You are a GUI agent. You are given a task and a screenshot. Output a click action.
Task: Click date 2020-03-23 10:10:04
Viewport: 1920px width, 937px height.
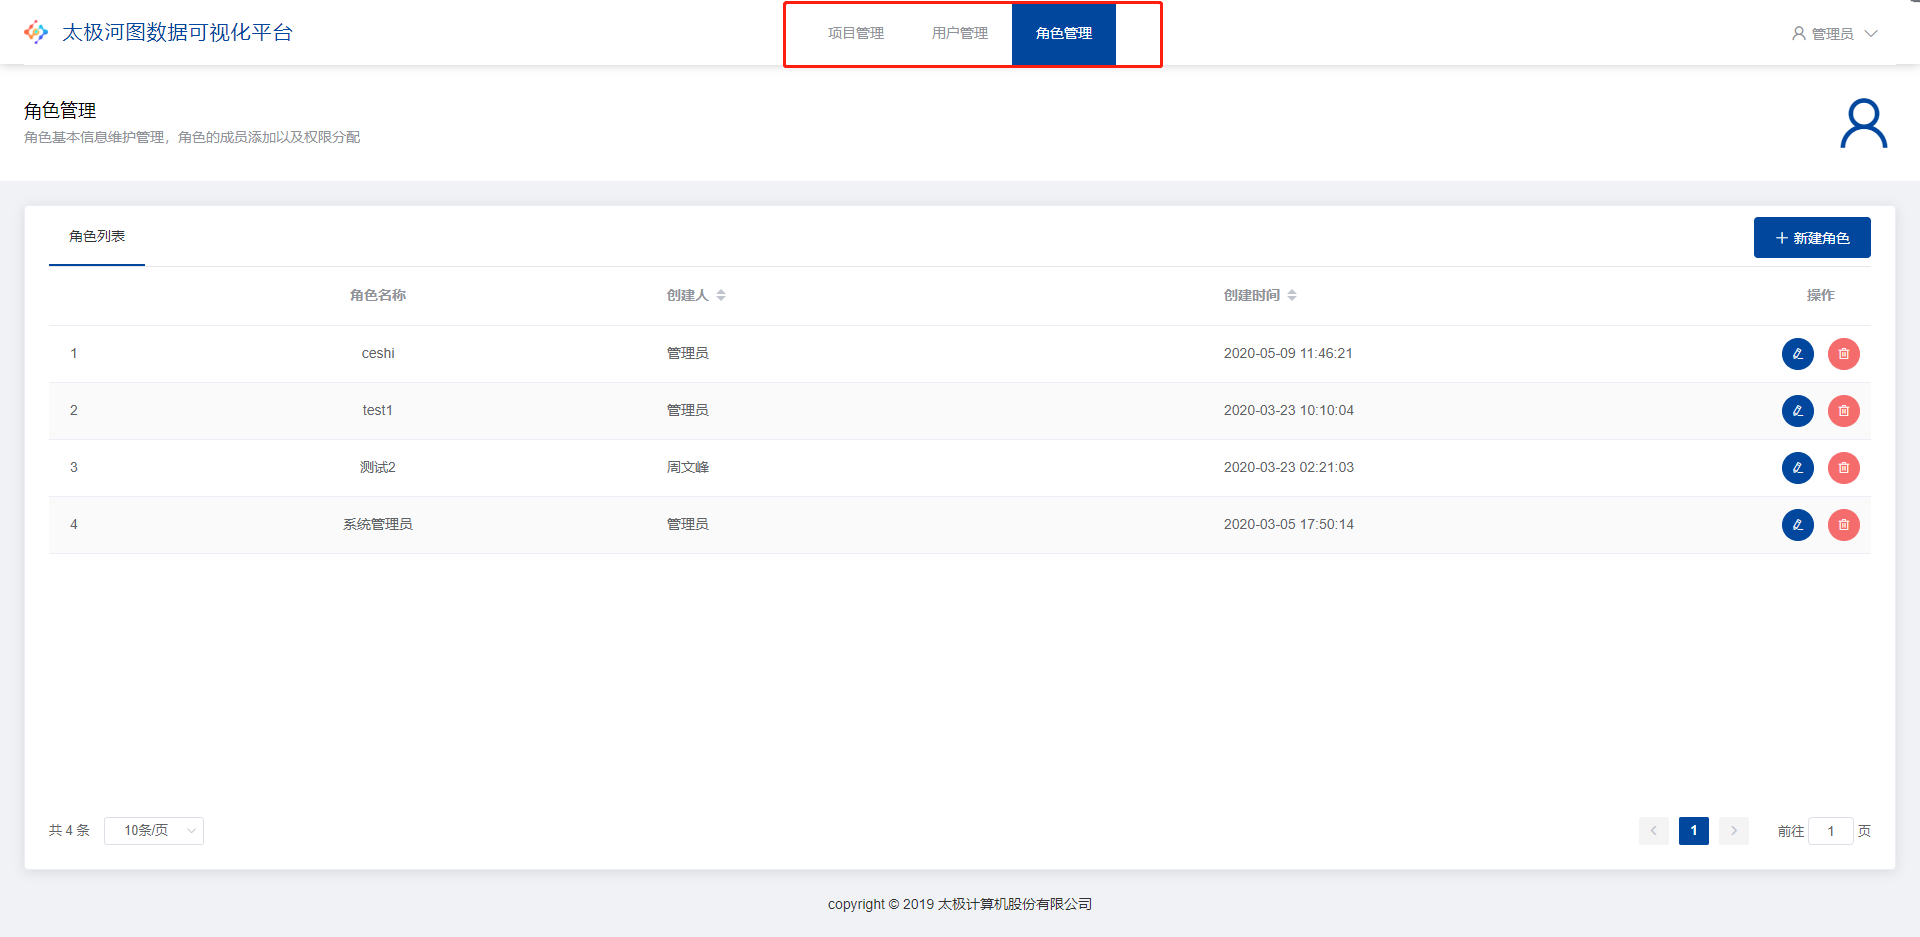pos(1289,411)
